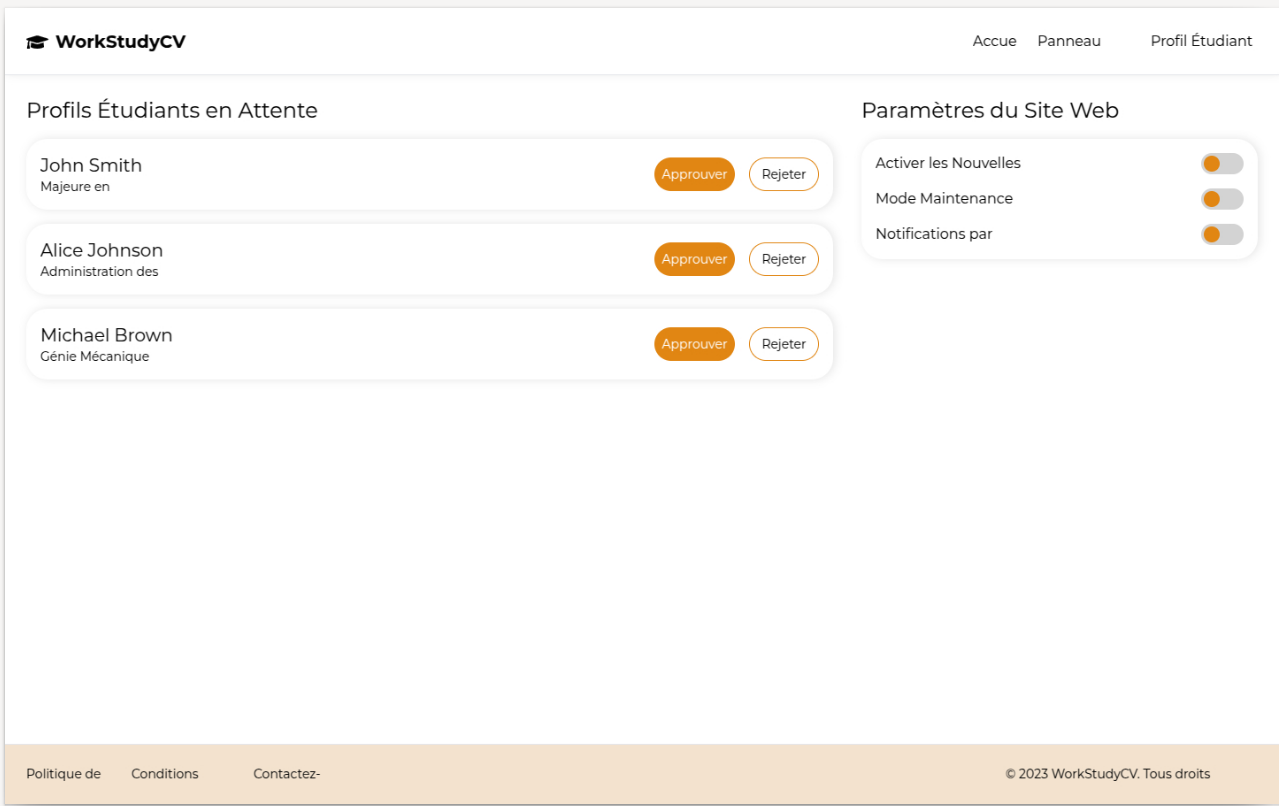Reject Michael Brown's pending profile
This screenshot has height=806, width=1279.
click(x=783, y=344)
